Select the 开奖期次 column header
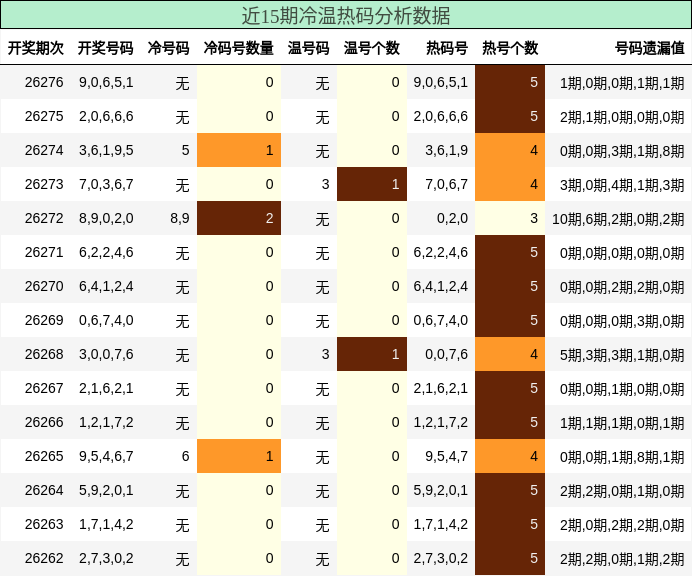 point(36,48)
